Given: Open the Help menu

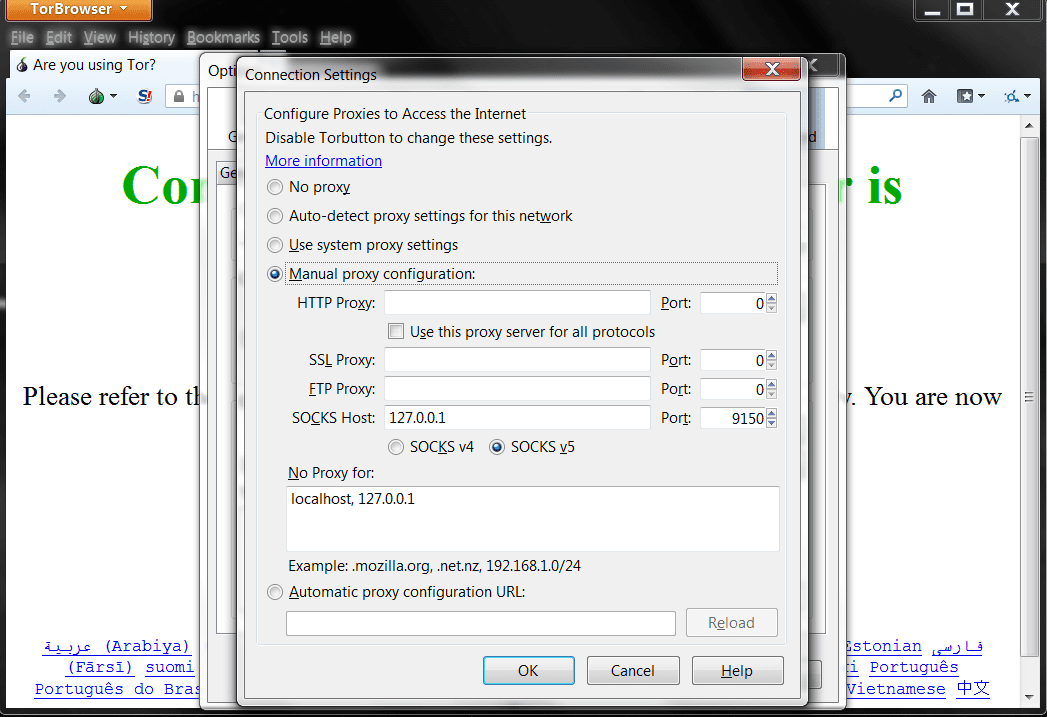Looking at the screenshot, I should tap(335, 37).
